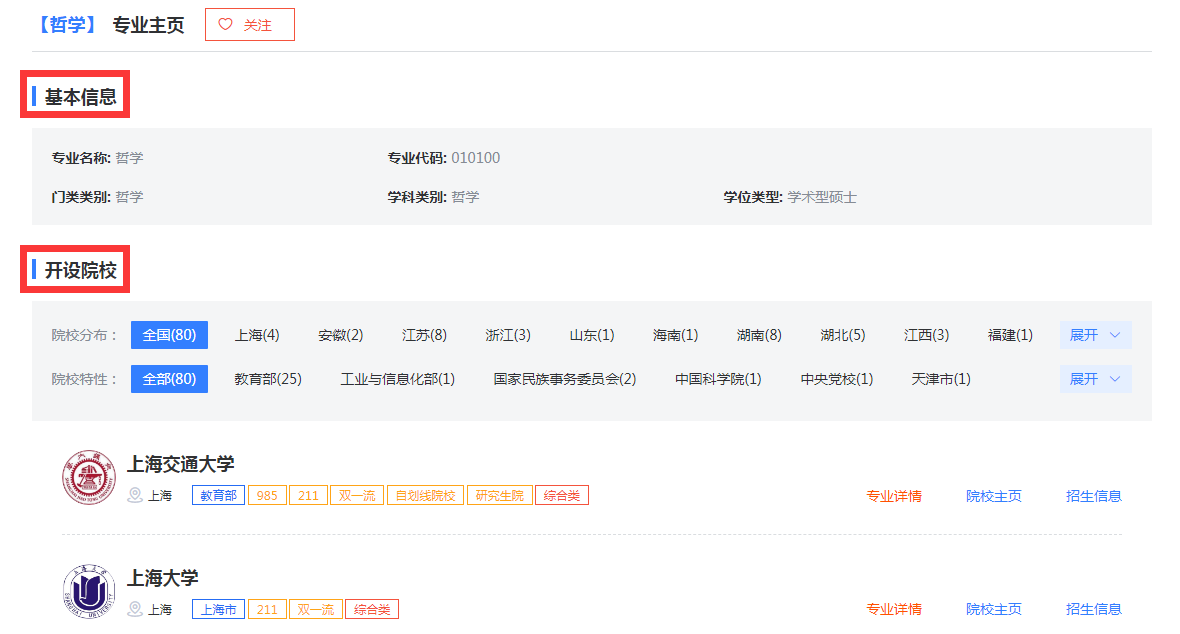The width and height of the screenshot is (1180, 634).
Task: Open 院校主页 for 上海交通大学
Action: pos(994,496)
